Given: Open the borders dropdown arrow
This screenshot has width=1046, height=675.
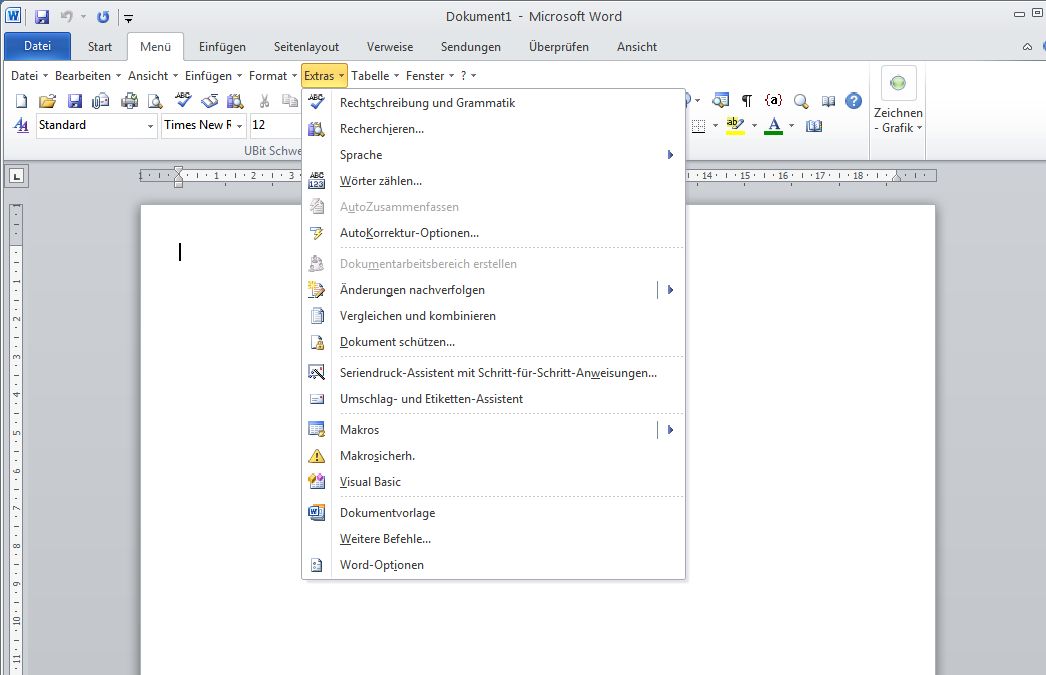Looking at the screenshot, I should coord(715,125).
